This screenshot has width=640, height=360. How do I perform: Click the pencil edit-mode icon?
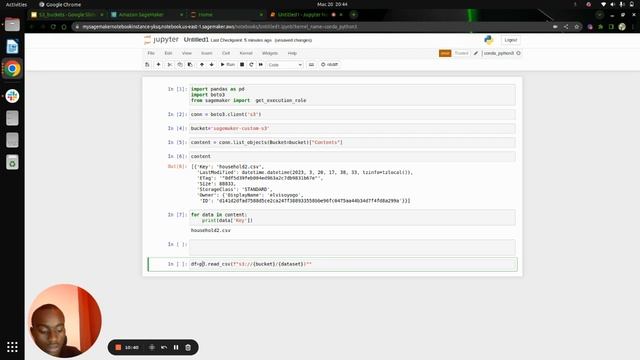pyautogui.click(x=476, y=53)
